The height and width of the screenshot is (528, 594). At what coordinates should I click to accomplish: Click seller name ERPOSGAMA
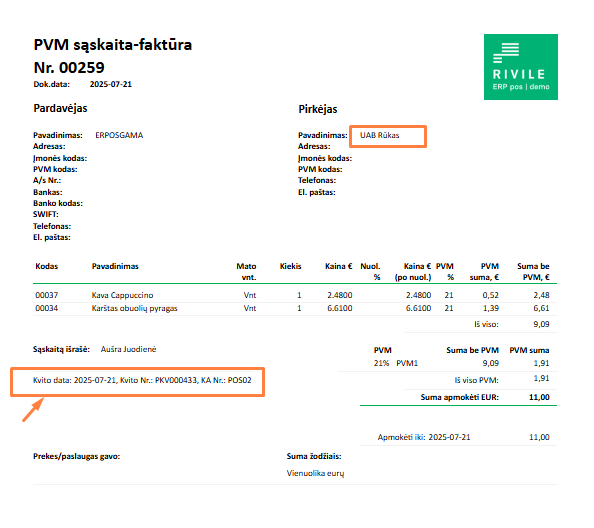pos(119,135)
